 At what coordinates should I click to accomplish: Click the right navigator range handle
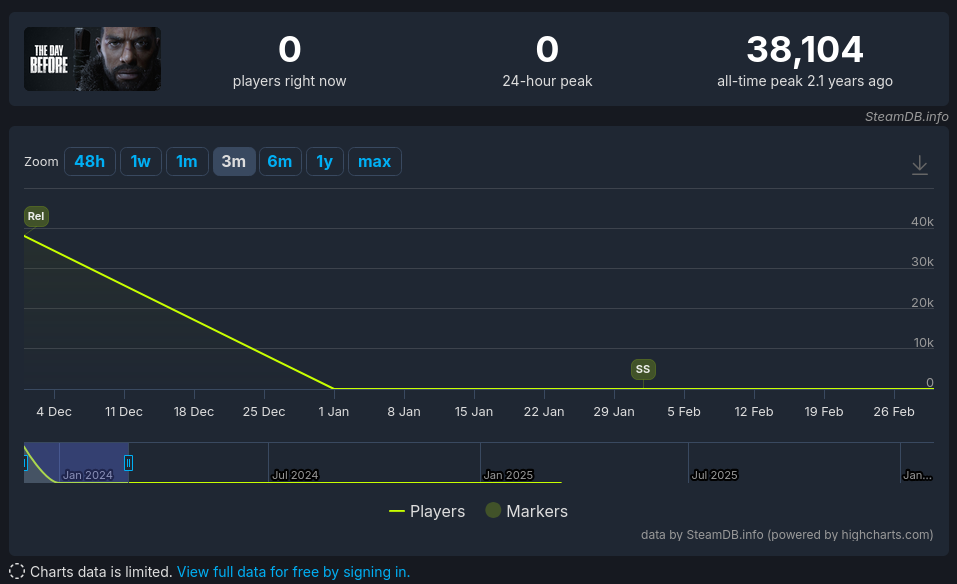click(128, 463)
